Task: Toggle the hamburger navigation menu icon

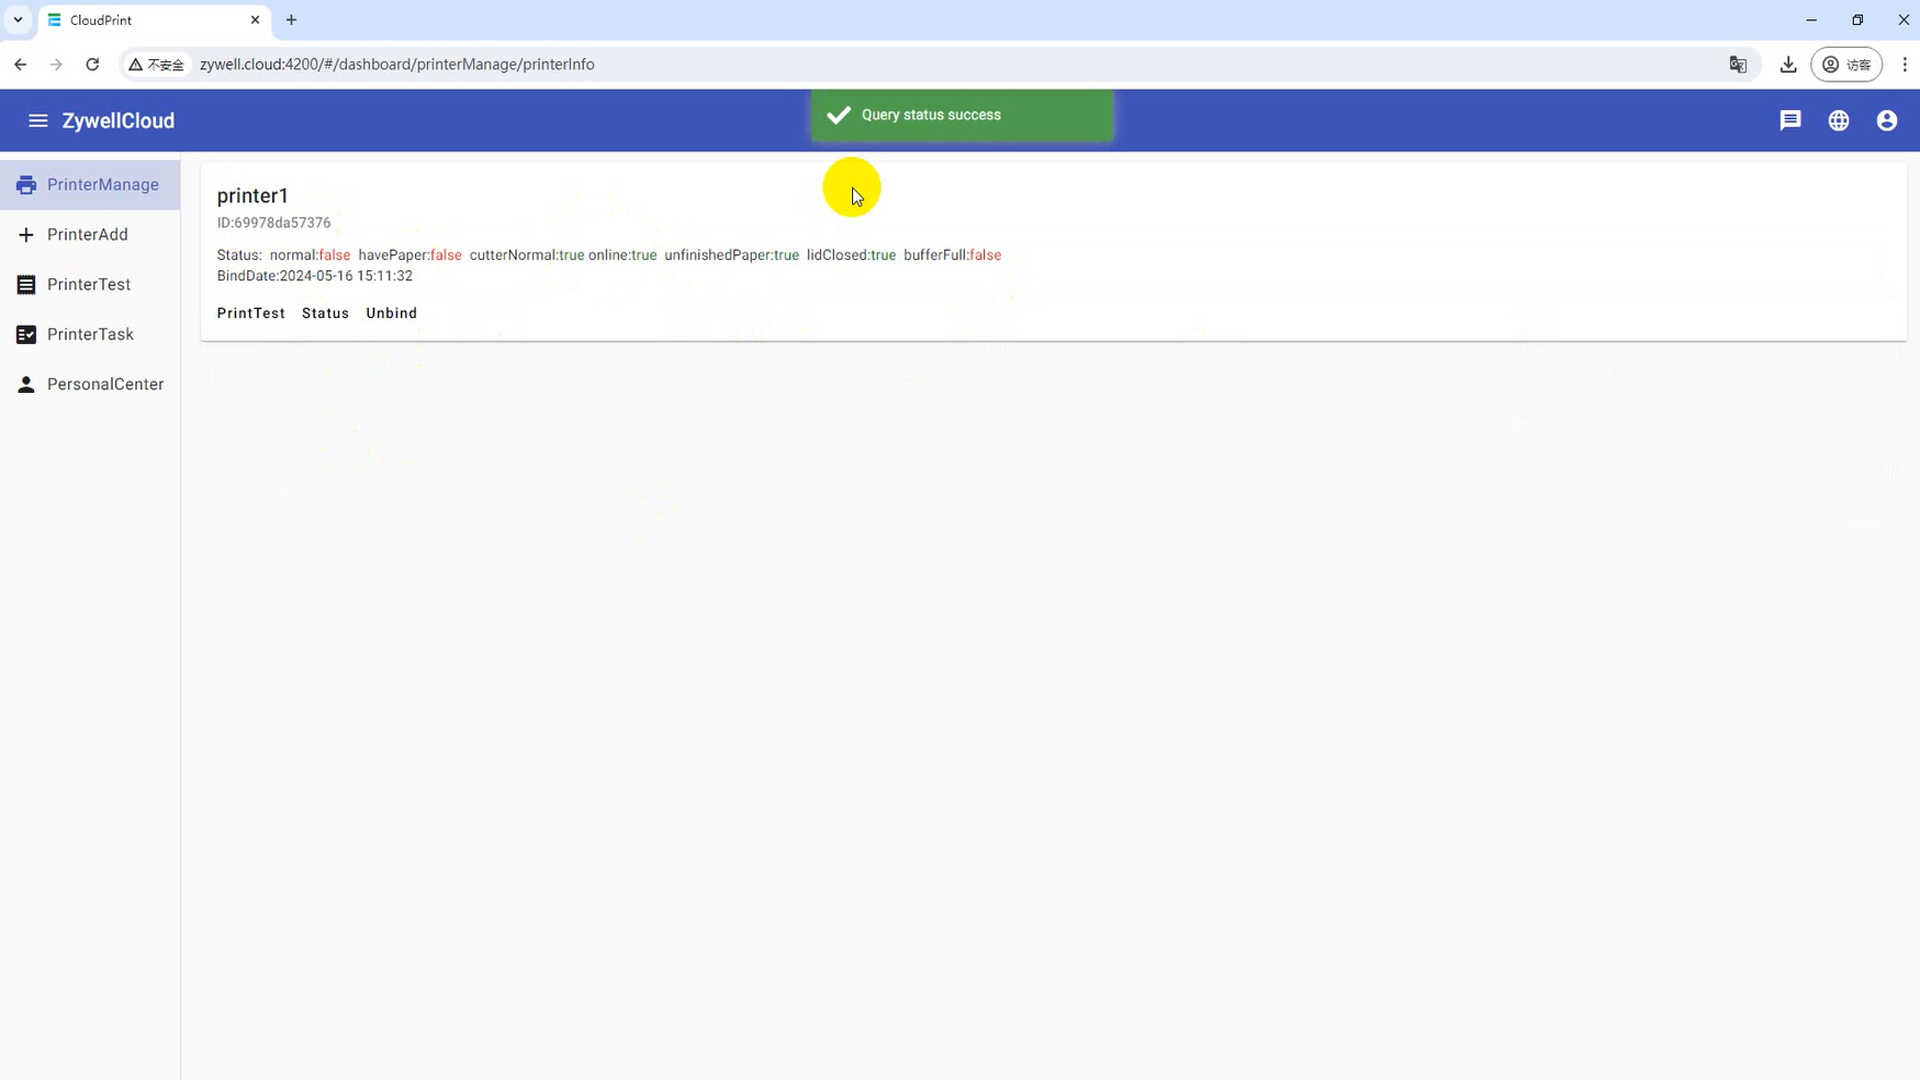Action: [x=38, y=121]
